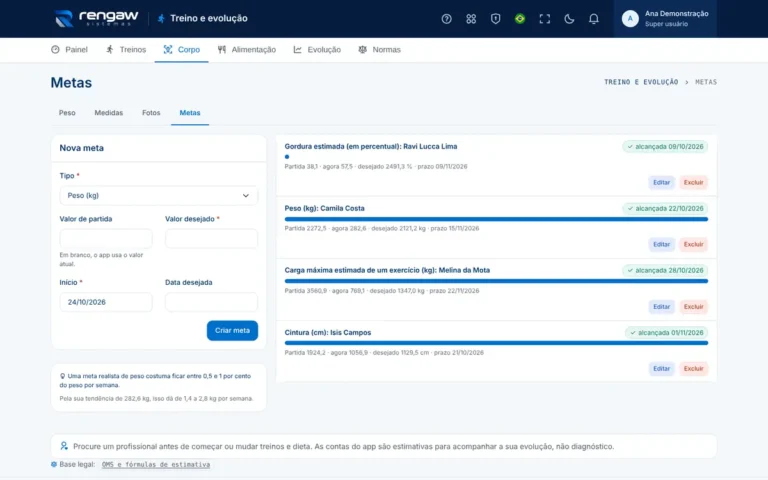The height and width of the screenshot is (480, 768).
Task: Open the Normas menu
Action: (380, 49)
